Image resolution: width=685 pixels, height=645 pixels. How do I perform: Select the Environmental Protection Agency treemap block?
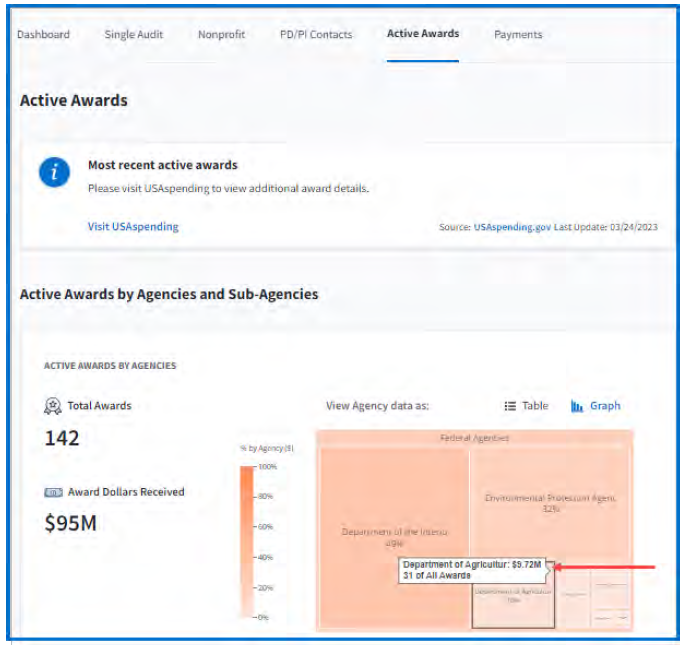pos(550,500)
